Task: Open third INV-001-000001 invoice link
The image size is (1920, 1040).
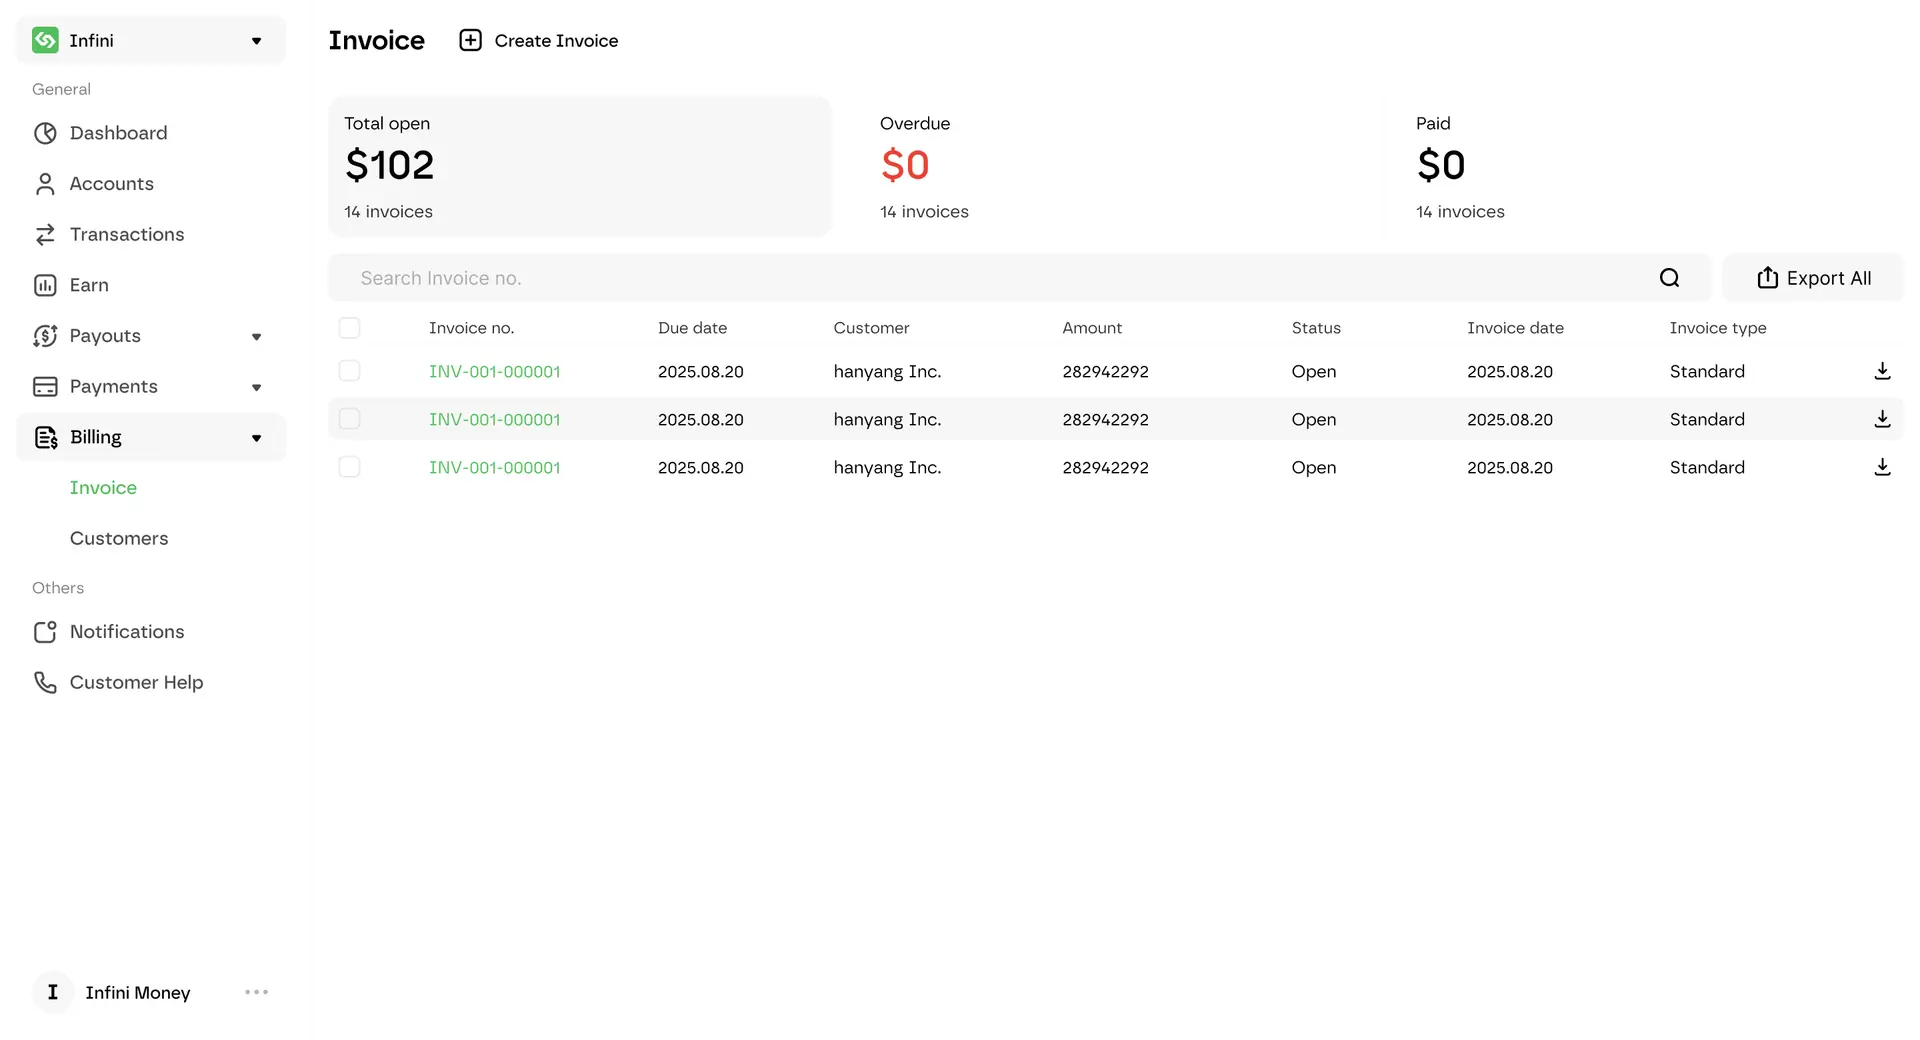Action: point(495,467)
